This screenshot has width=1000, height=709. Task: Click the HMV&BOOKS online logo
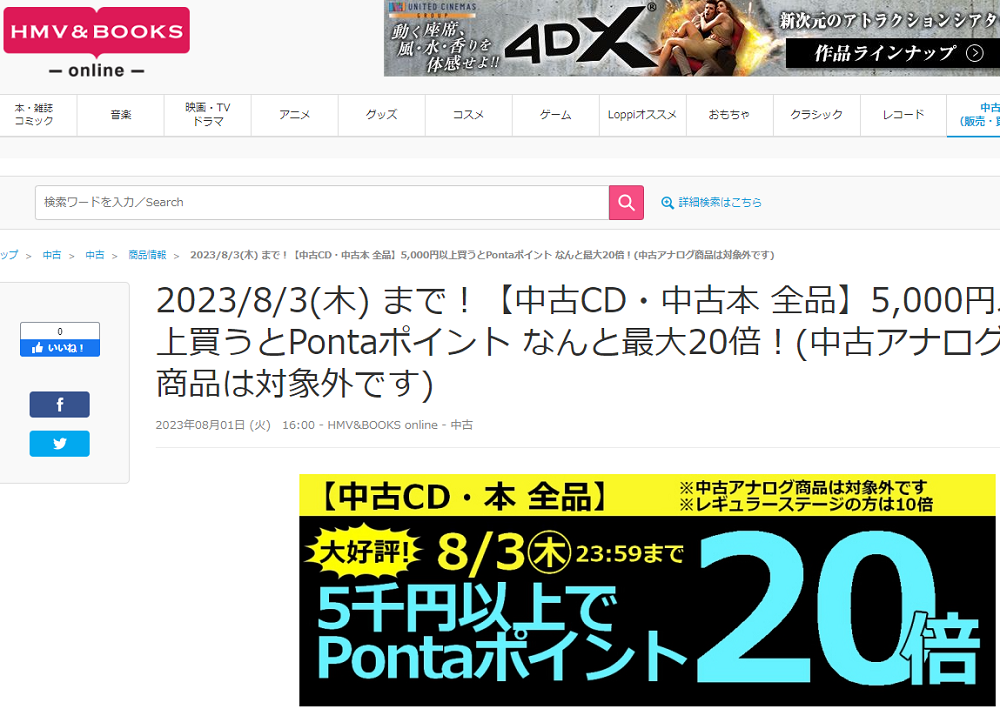click(96, 42)
